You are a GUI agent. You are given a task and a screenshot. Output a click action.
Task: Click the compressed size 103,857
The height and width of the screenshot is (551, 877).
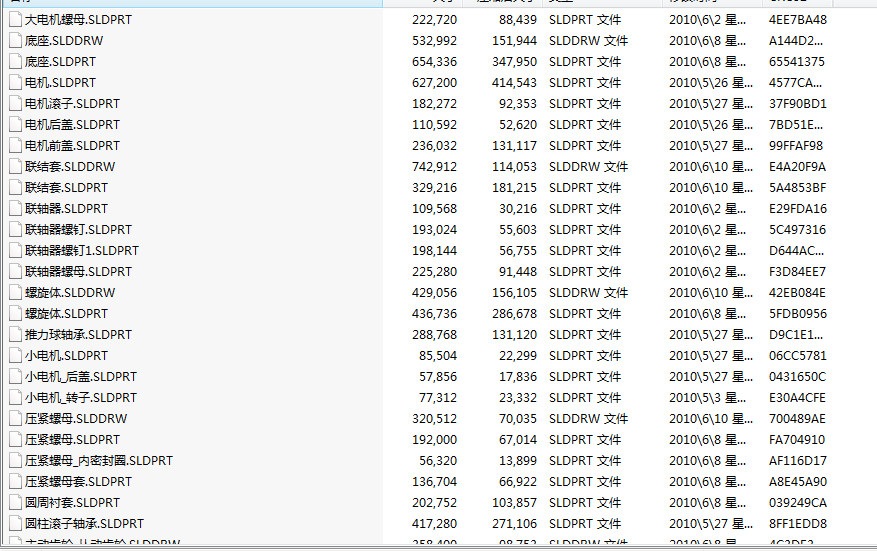[515, 502]
